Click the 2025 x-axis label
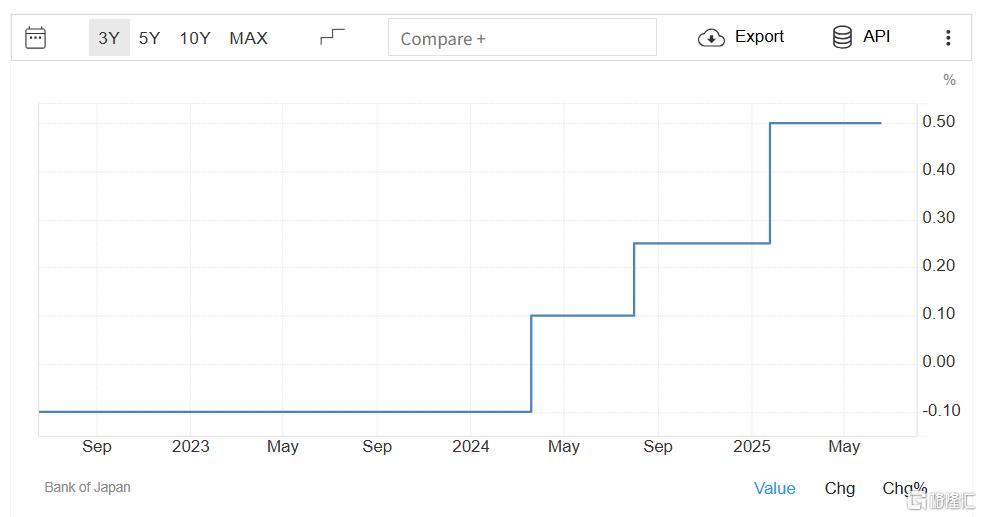This screenshot has width=982, height=517. pos(751,446)
